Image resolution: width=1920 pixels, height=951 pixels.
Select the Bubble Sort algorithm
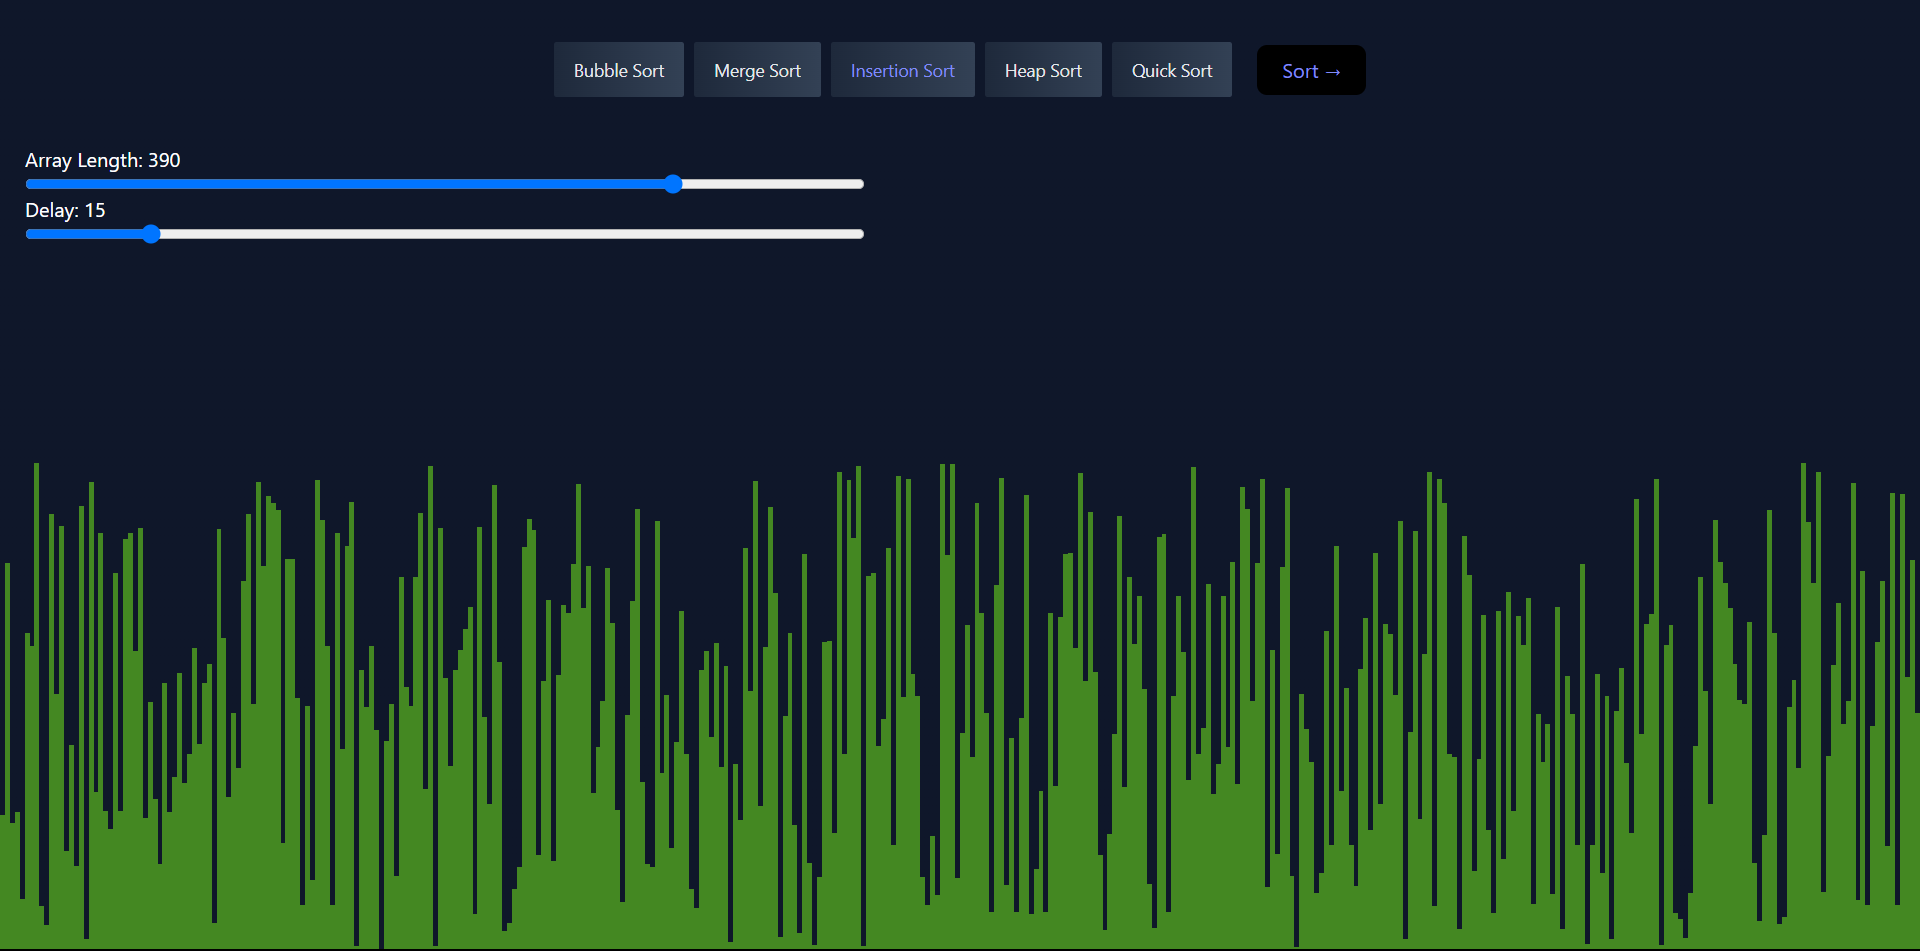(x=619, y=70)
